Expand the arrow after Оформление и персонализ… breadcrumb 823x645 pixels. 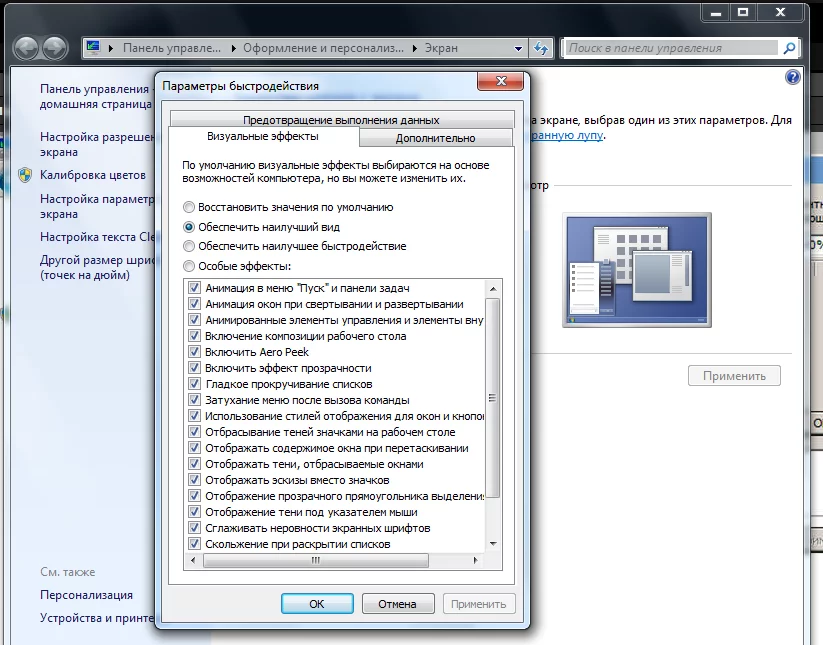click(415, 48)
